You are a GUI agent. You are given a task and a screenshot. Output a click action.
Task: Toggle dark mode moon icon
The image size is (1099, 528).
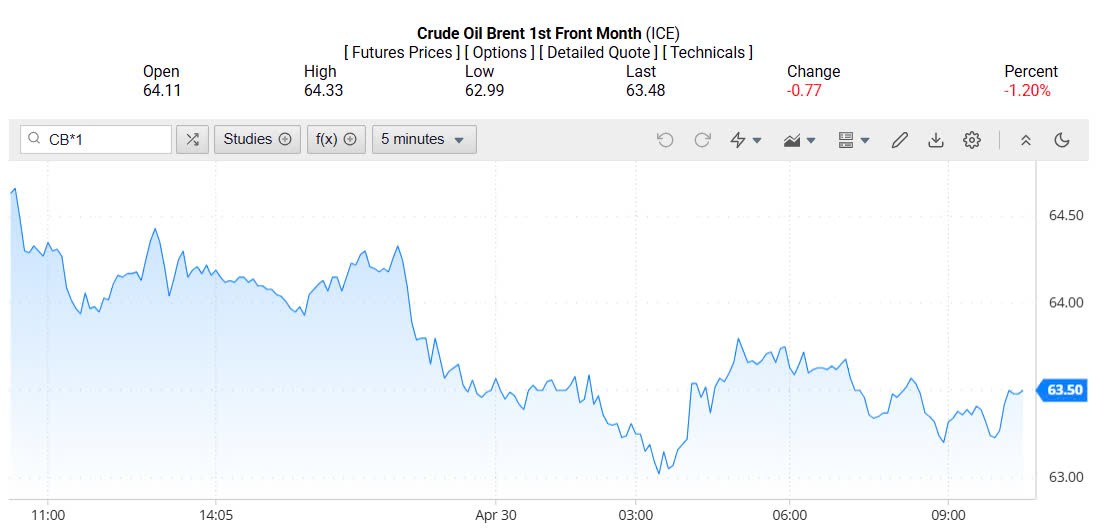click(1062, 140)
